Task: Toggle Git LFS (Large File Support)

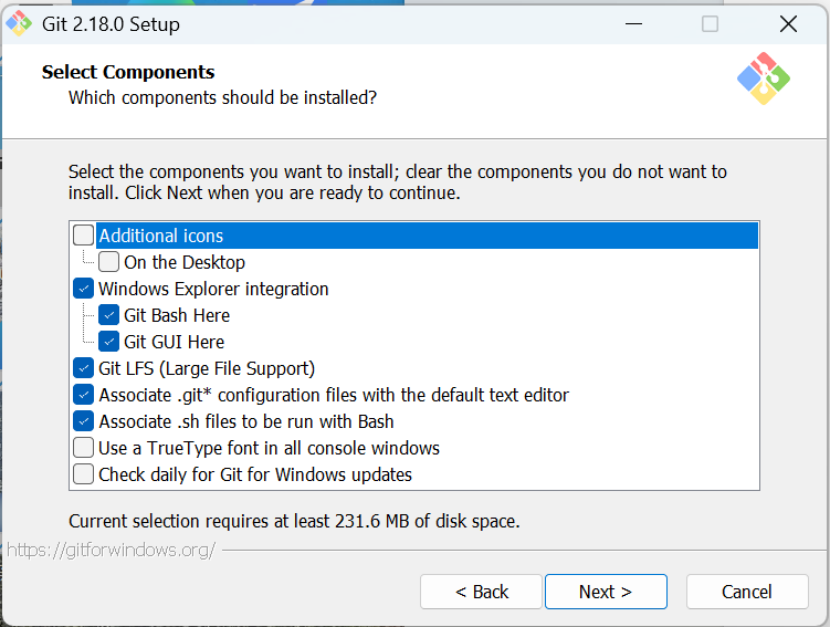Action: [x=83, y=368]
